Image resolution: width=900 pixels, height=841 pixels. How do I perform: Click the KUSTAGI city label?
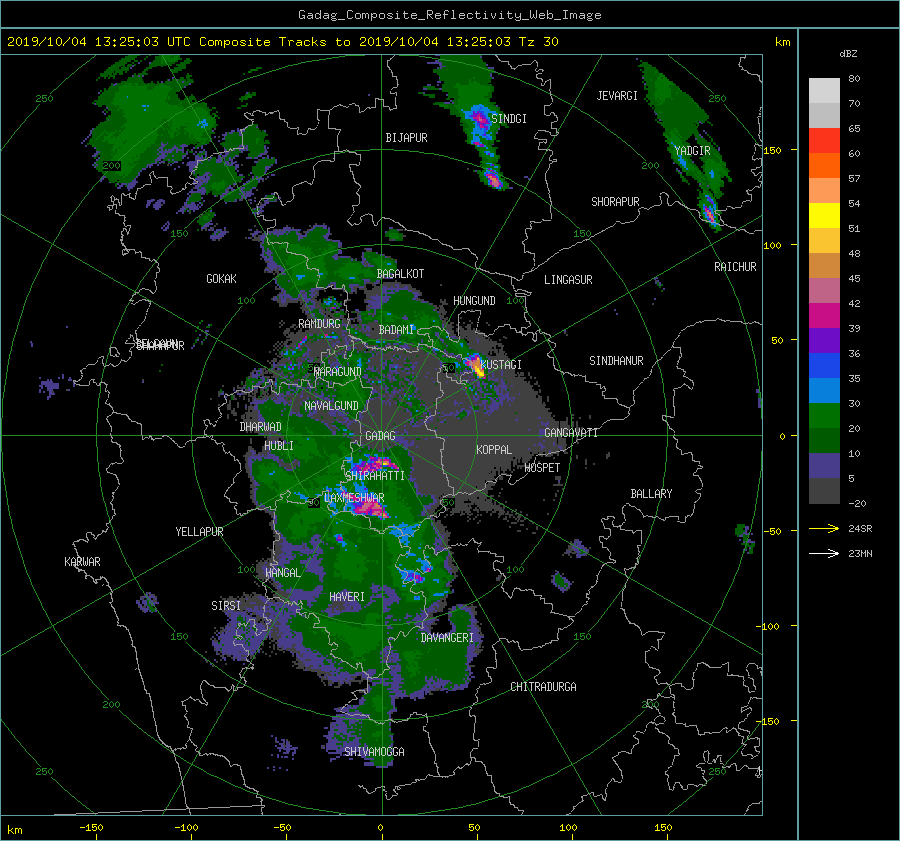coord(501,365)
